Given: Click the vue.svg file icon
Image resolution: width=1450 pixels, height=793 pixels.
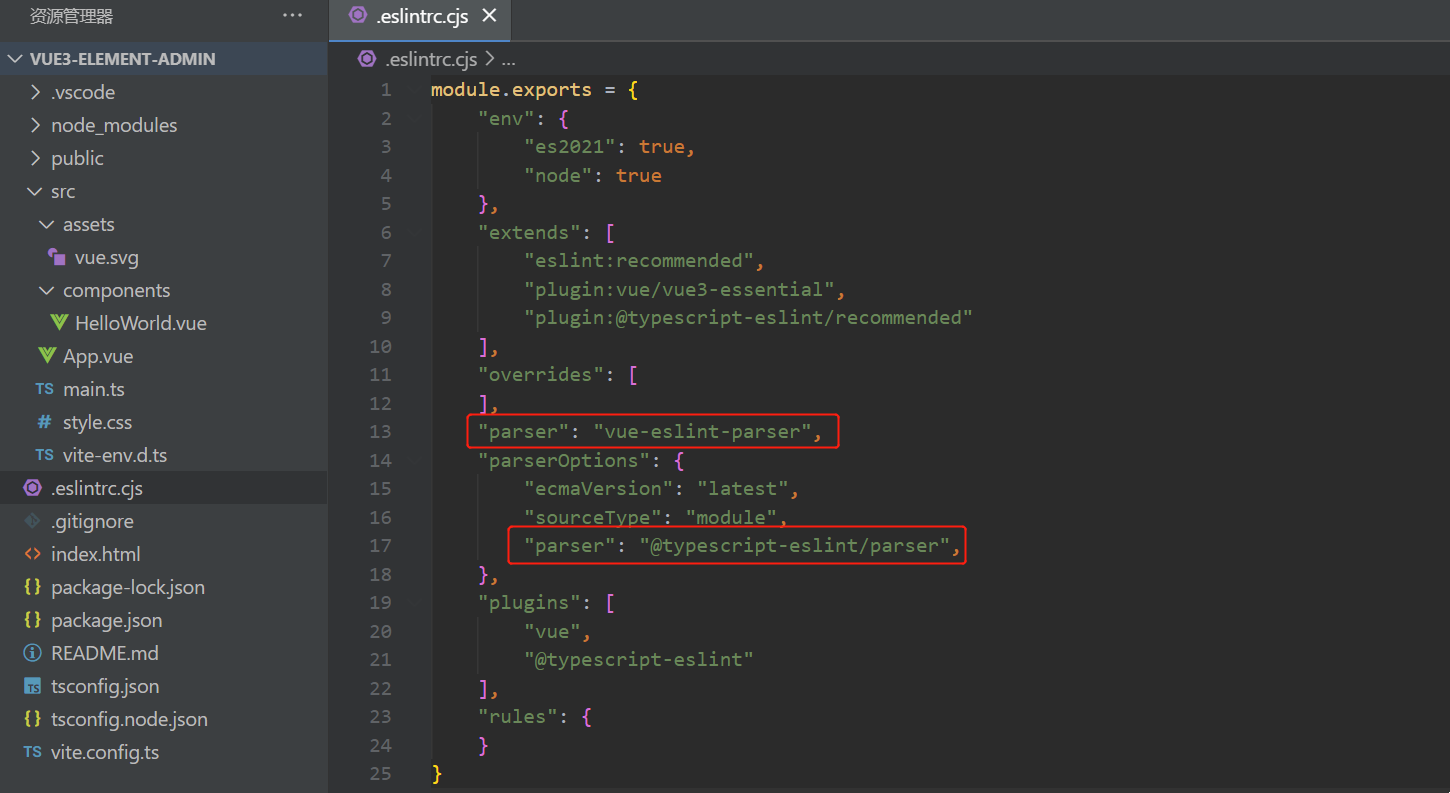Looking at the screenshot, I should [x=57, y=257].
